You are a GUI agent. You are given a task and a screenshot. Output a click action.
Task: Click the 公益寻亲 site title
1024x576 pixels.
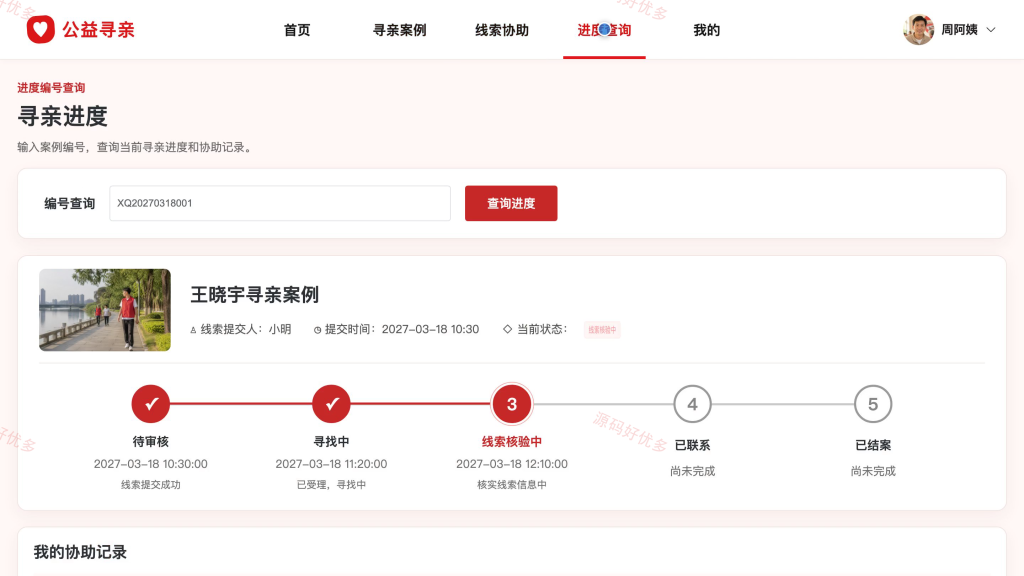pos(99,29)
